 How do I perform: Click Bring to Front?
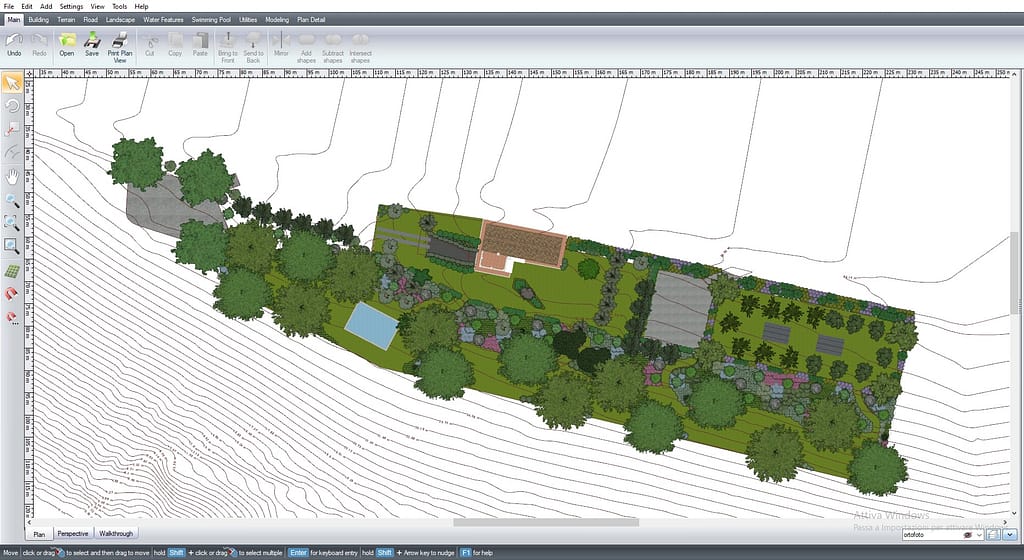coord(227,48)
